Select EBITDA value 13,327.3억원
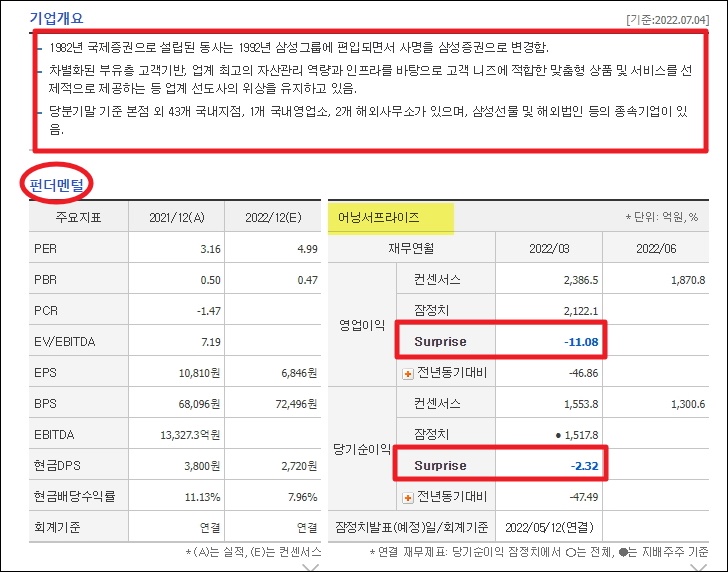The height and width of the screenshot is (572, 728). click(x=190, y=435)
